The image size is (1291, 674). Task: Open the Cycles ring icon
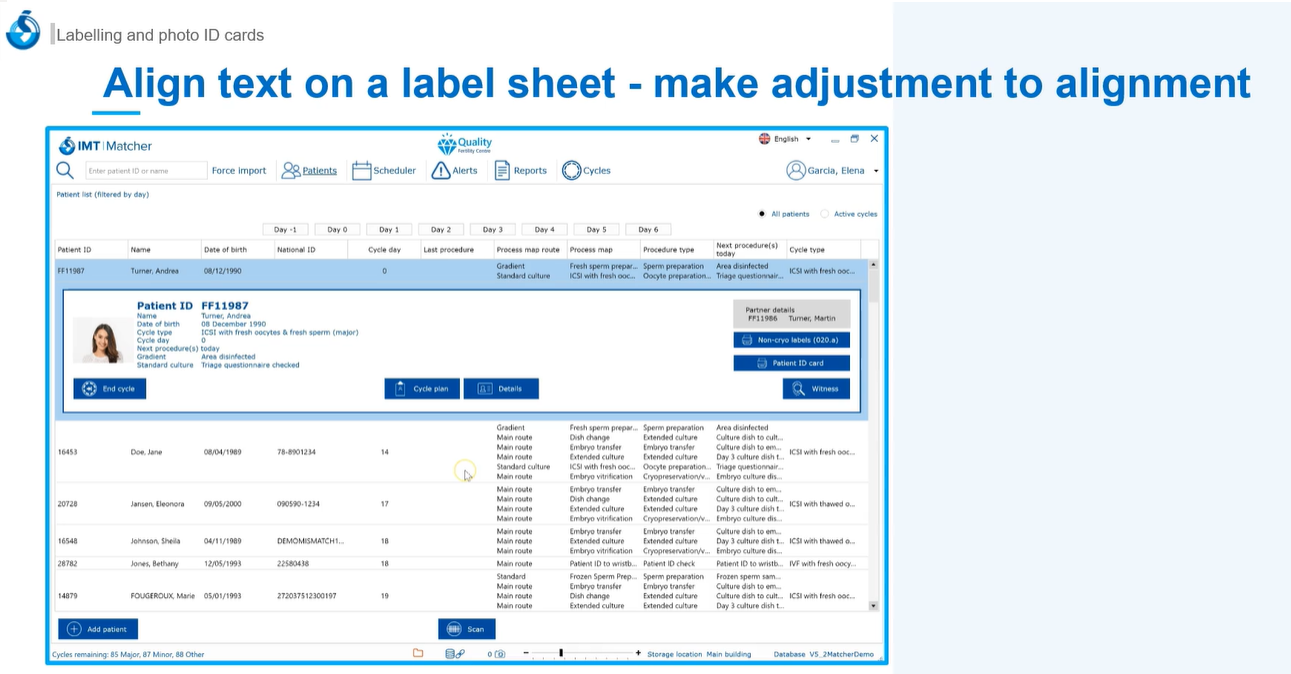click(x=571, y=171)
